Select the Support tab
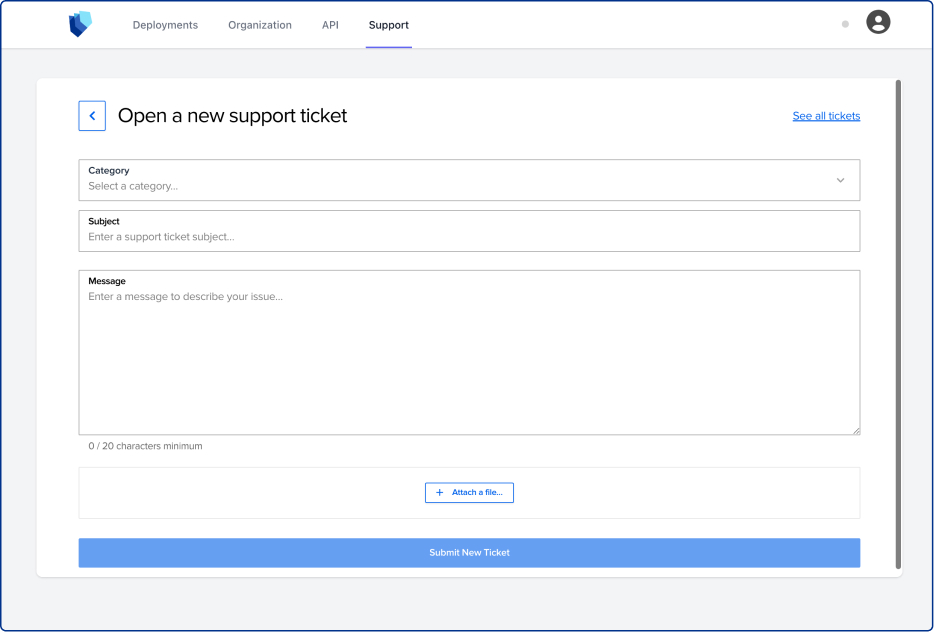Screen dimensions: 934x632 [388, 25]
